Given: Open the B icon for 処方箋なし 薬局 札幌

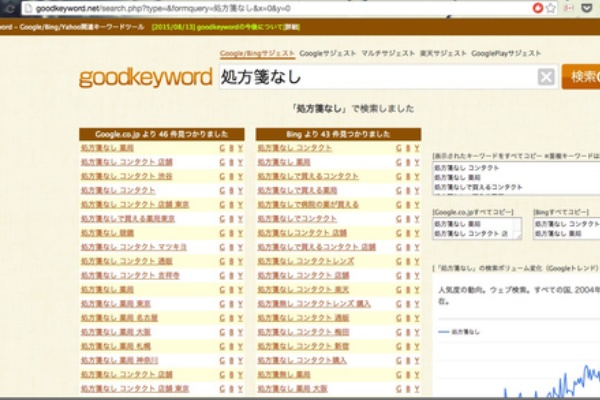Looking at the screenshot, I should (231, 346).
